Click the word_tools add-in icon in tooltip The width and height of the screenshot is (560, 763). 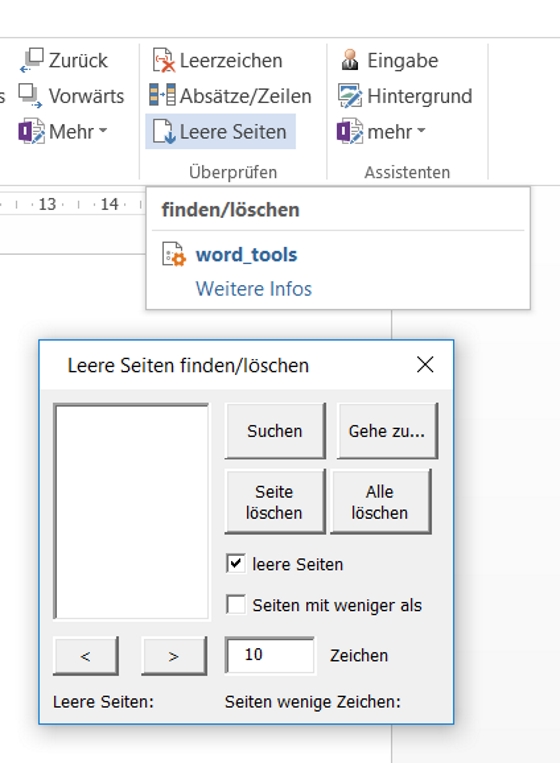click(x=174, y=254)
